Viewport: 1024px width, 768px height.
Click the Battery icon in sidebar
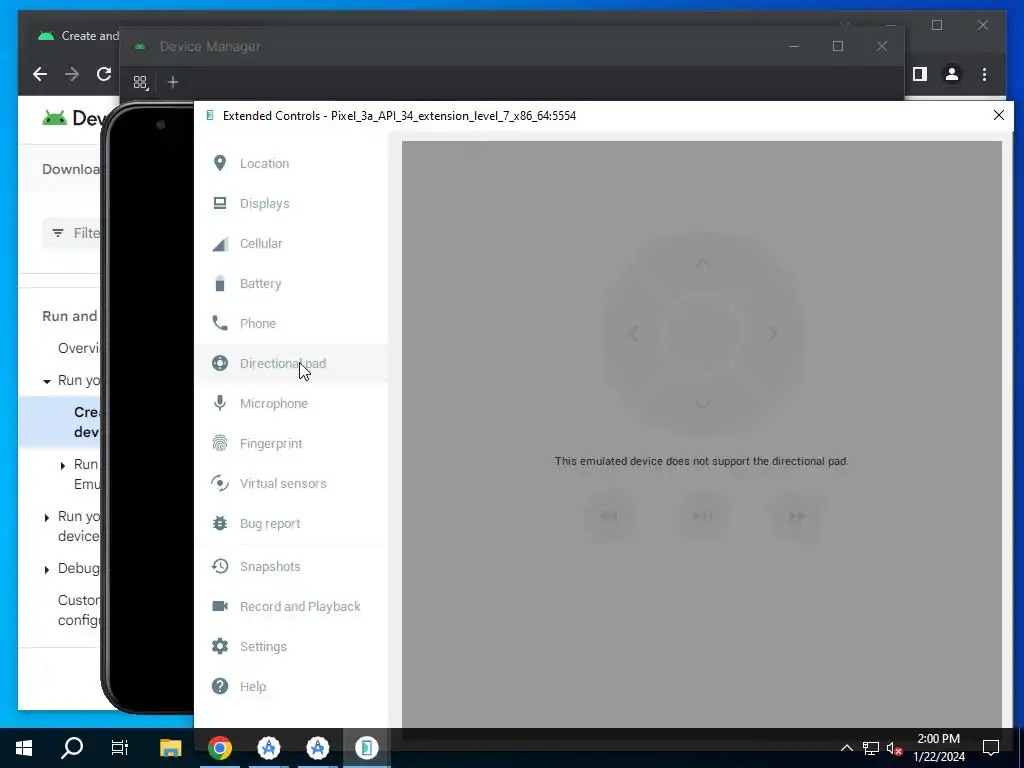(x=220, y=283)
